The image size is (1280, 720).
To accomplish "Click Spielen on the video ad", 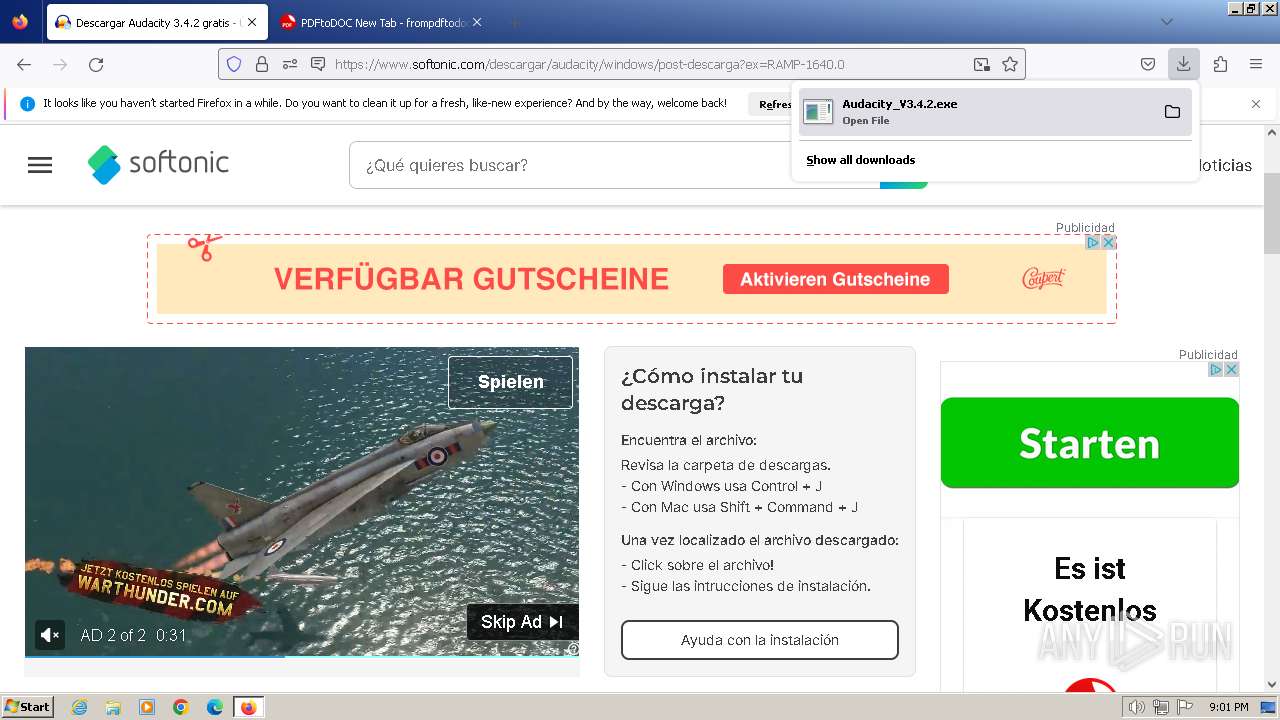I will coord(510,382).
